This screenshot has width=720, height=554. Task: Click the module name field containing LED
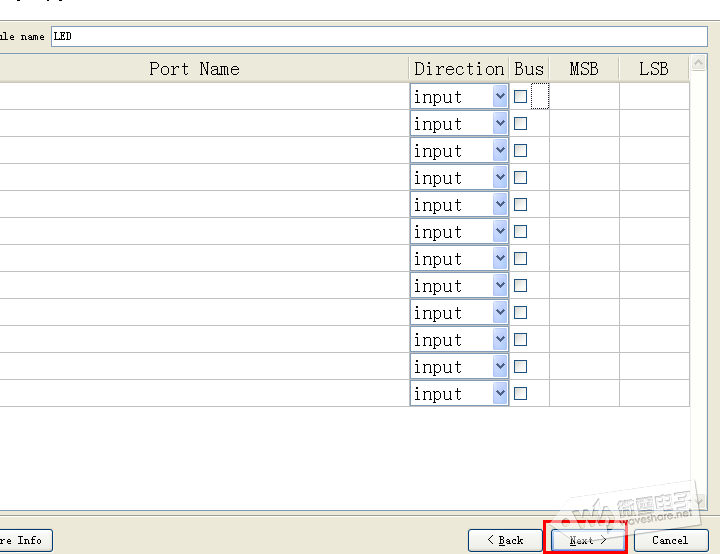point(378,37)
